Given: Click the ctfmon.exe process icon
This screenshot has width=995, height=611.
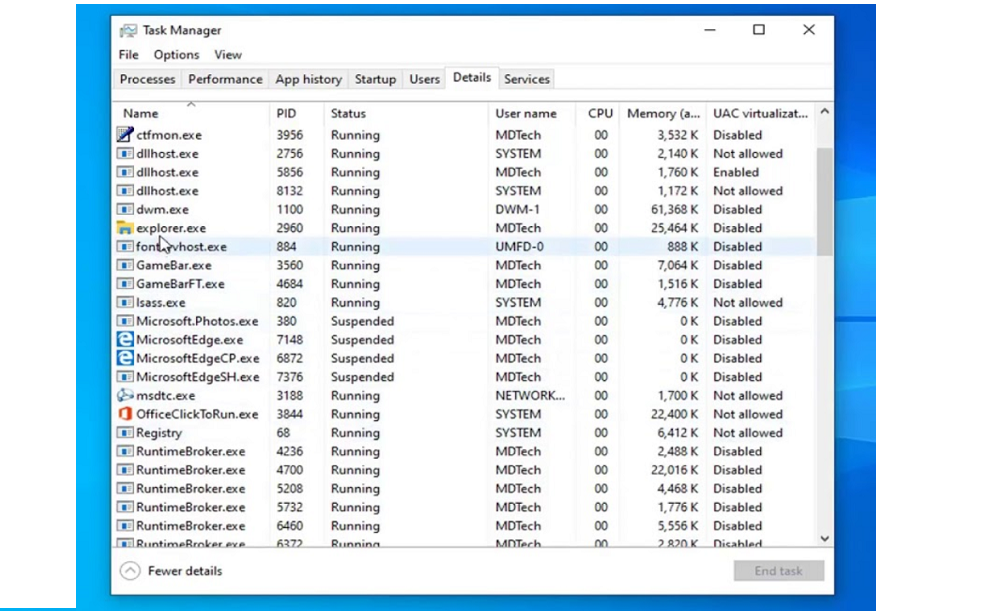Looking at the screenshot, I should click(x=125, y=135).
